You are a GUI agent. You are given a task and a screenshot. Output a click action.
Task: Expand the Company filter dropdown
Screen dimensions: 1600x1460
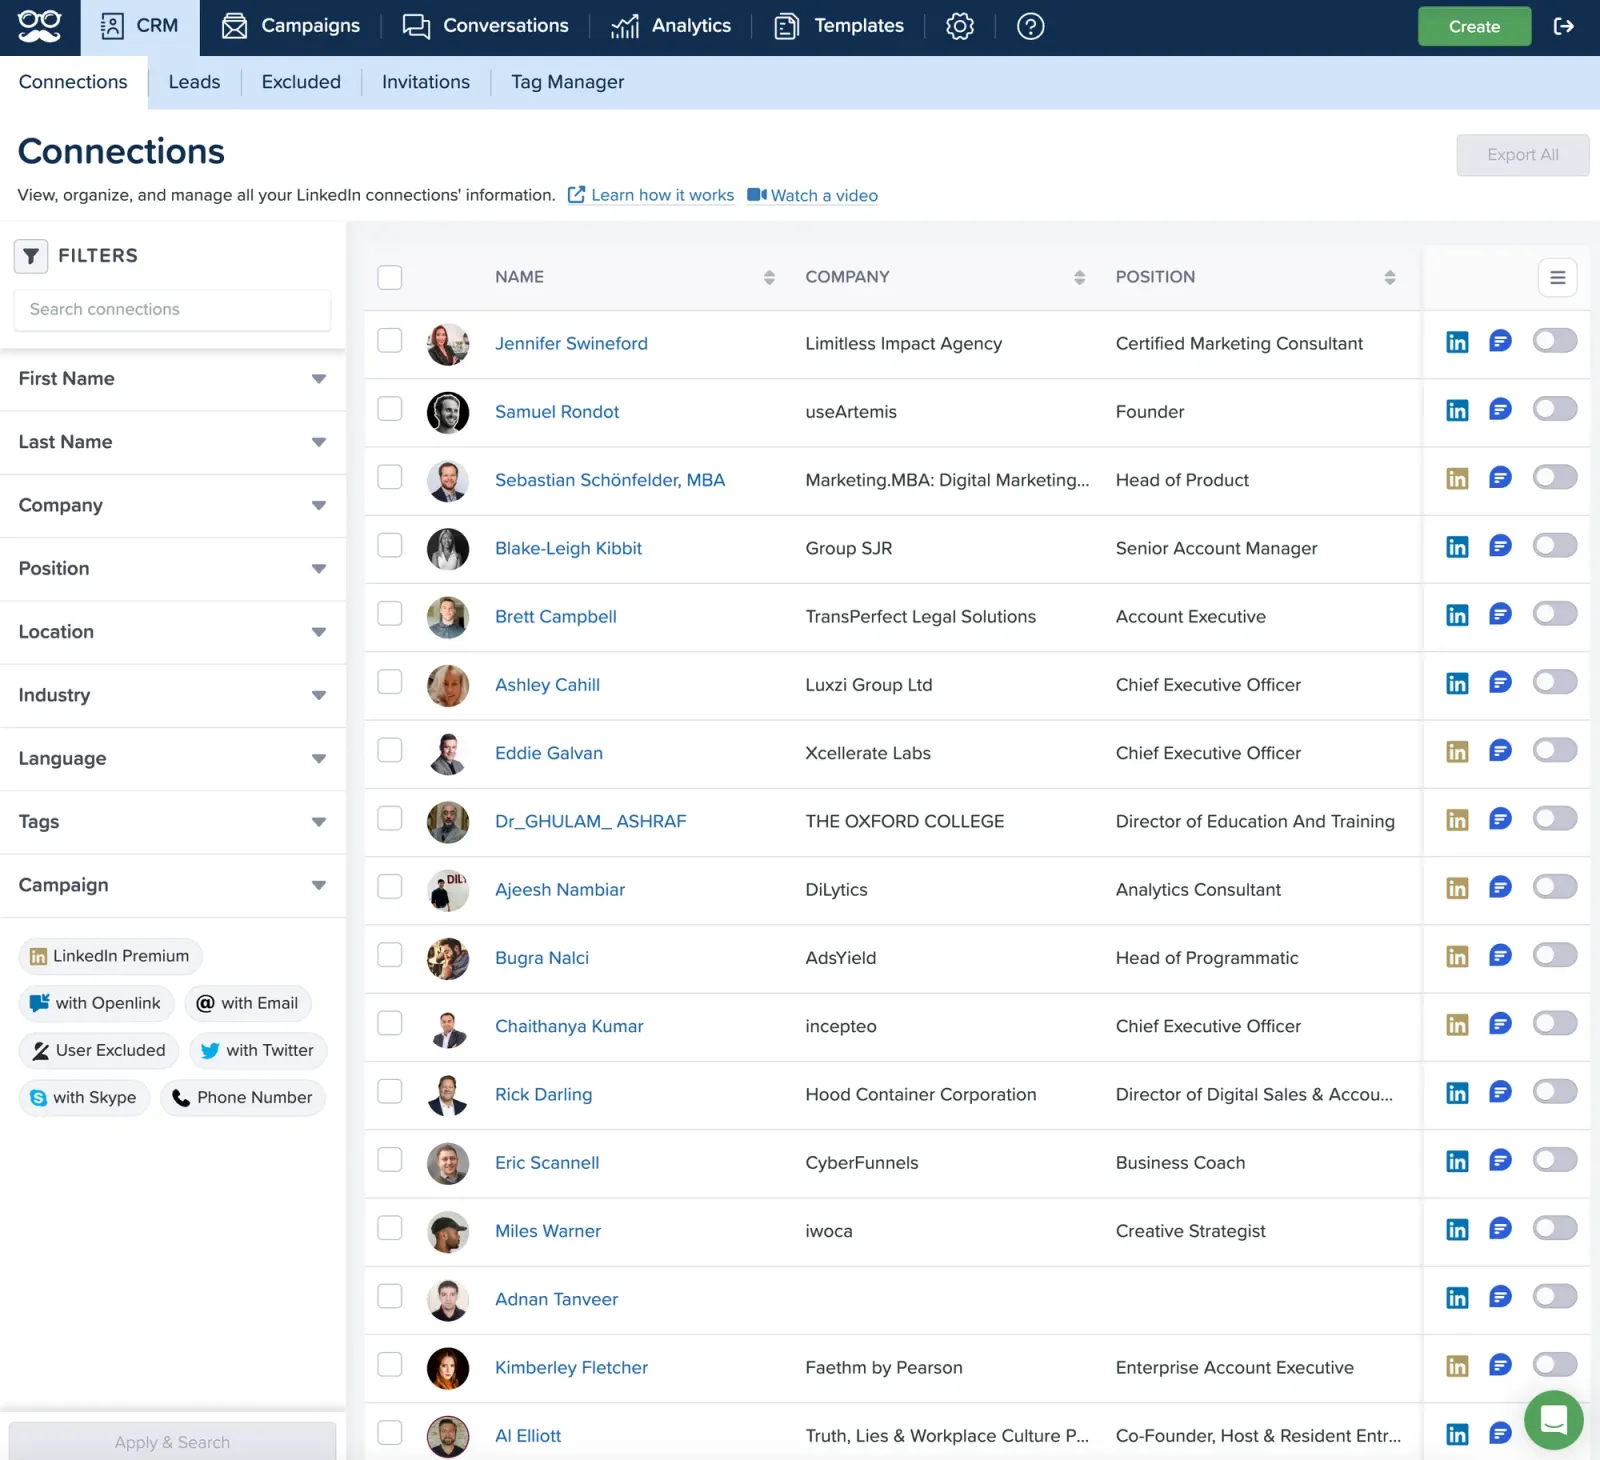point(172,506)
